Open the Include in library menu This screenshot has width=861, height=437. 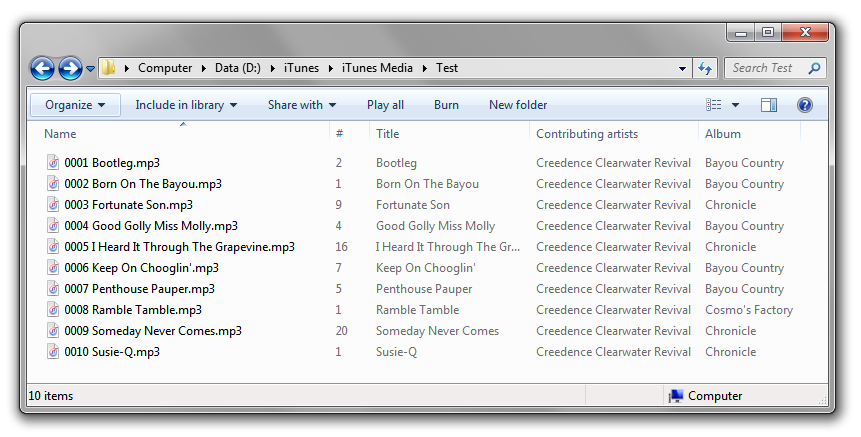(x=186, y=105)
